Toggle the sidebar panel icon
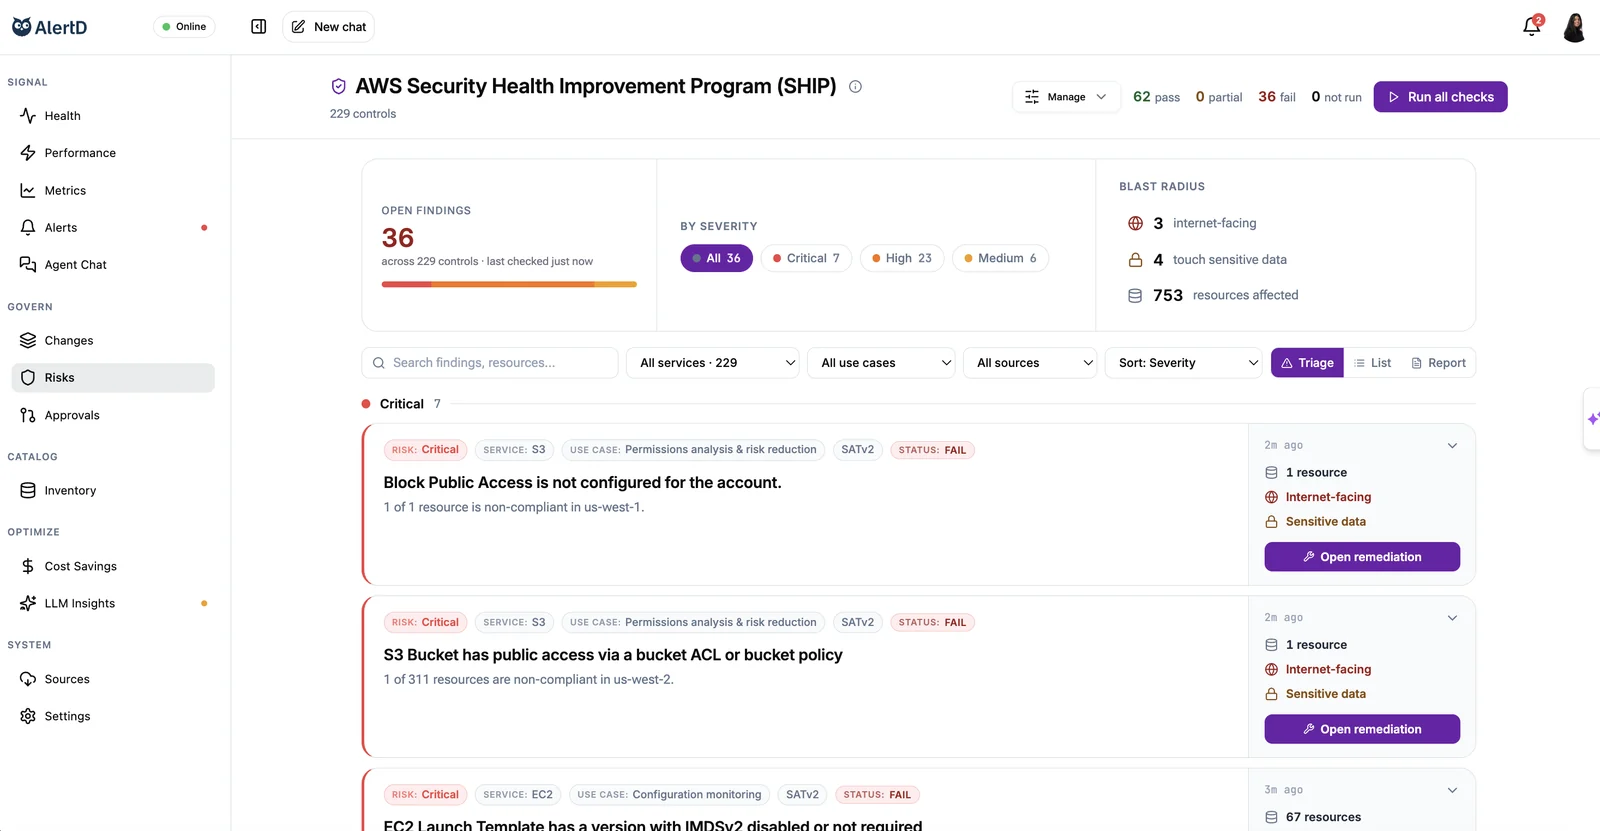1600x831 pixels. 259,27
